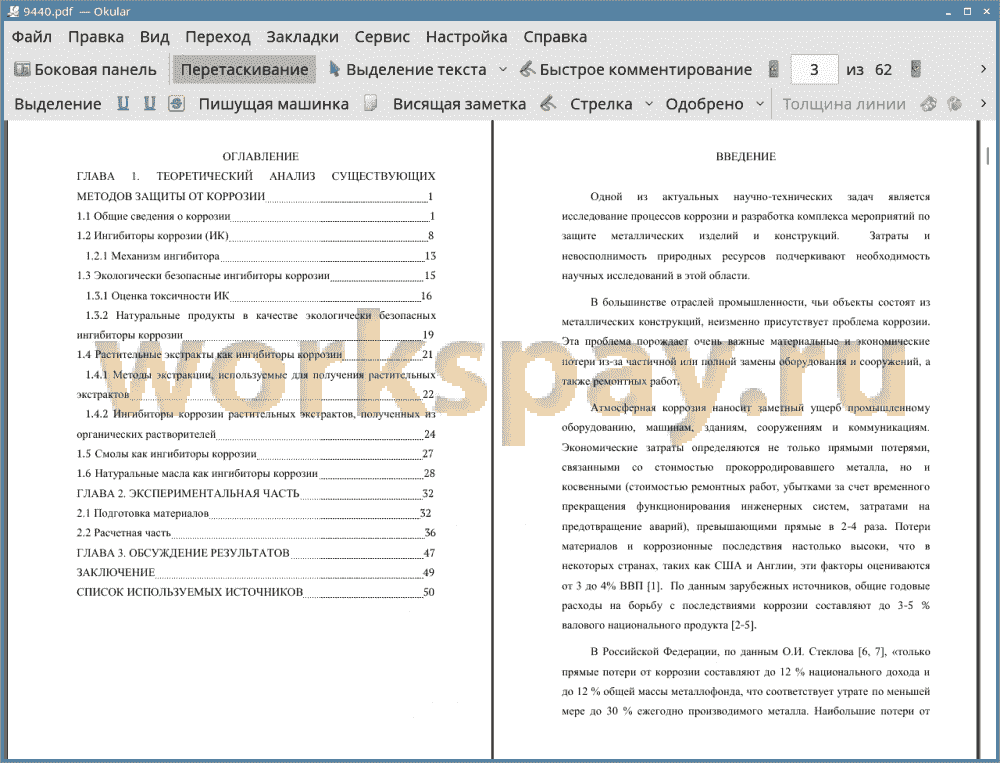The width and height of the screenshot is (1000, 763).
Task: Open the Справка menu
Action: (555, 37)
